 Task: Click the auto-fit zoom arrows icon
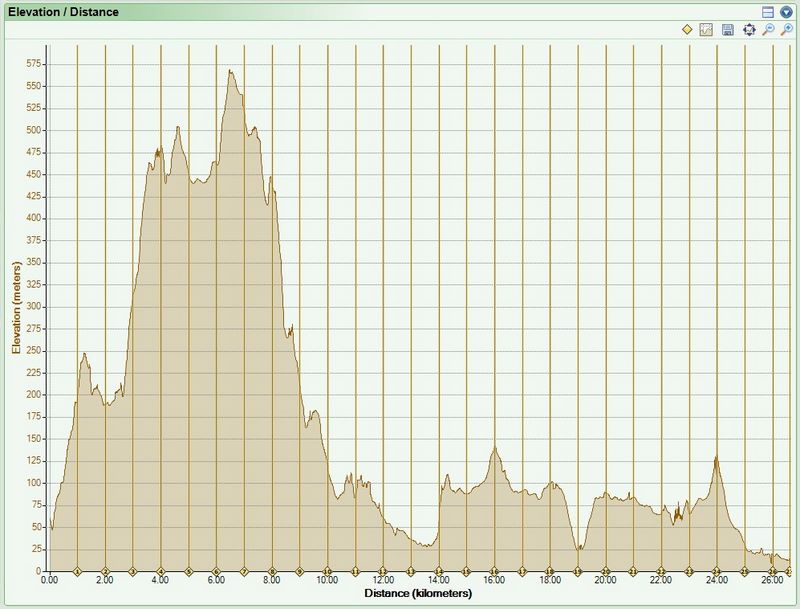pos(749,30)
